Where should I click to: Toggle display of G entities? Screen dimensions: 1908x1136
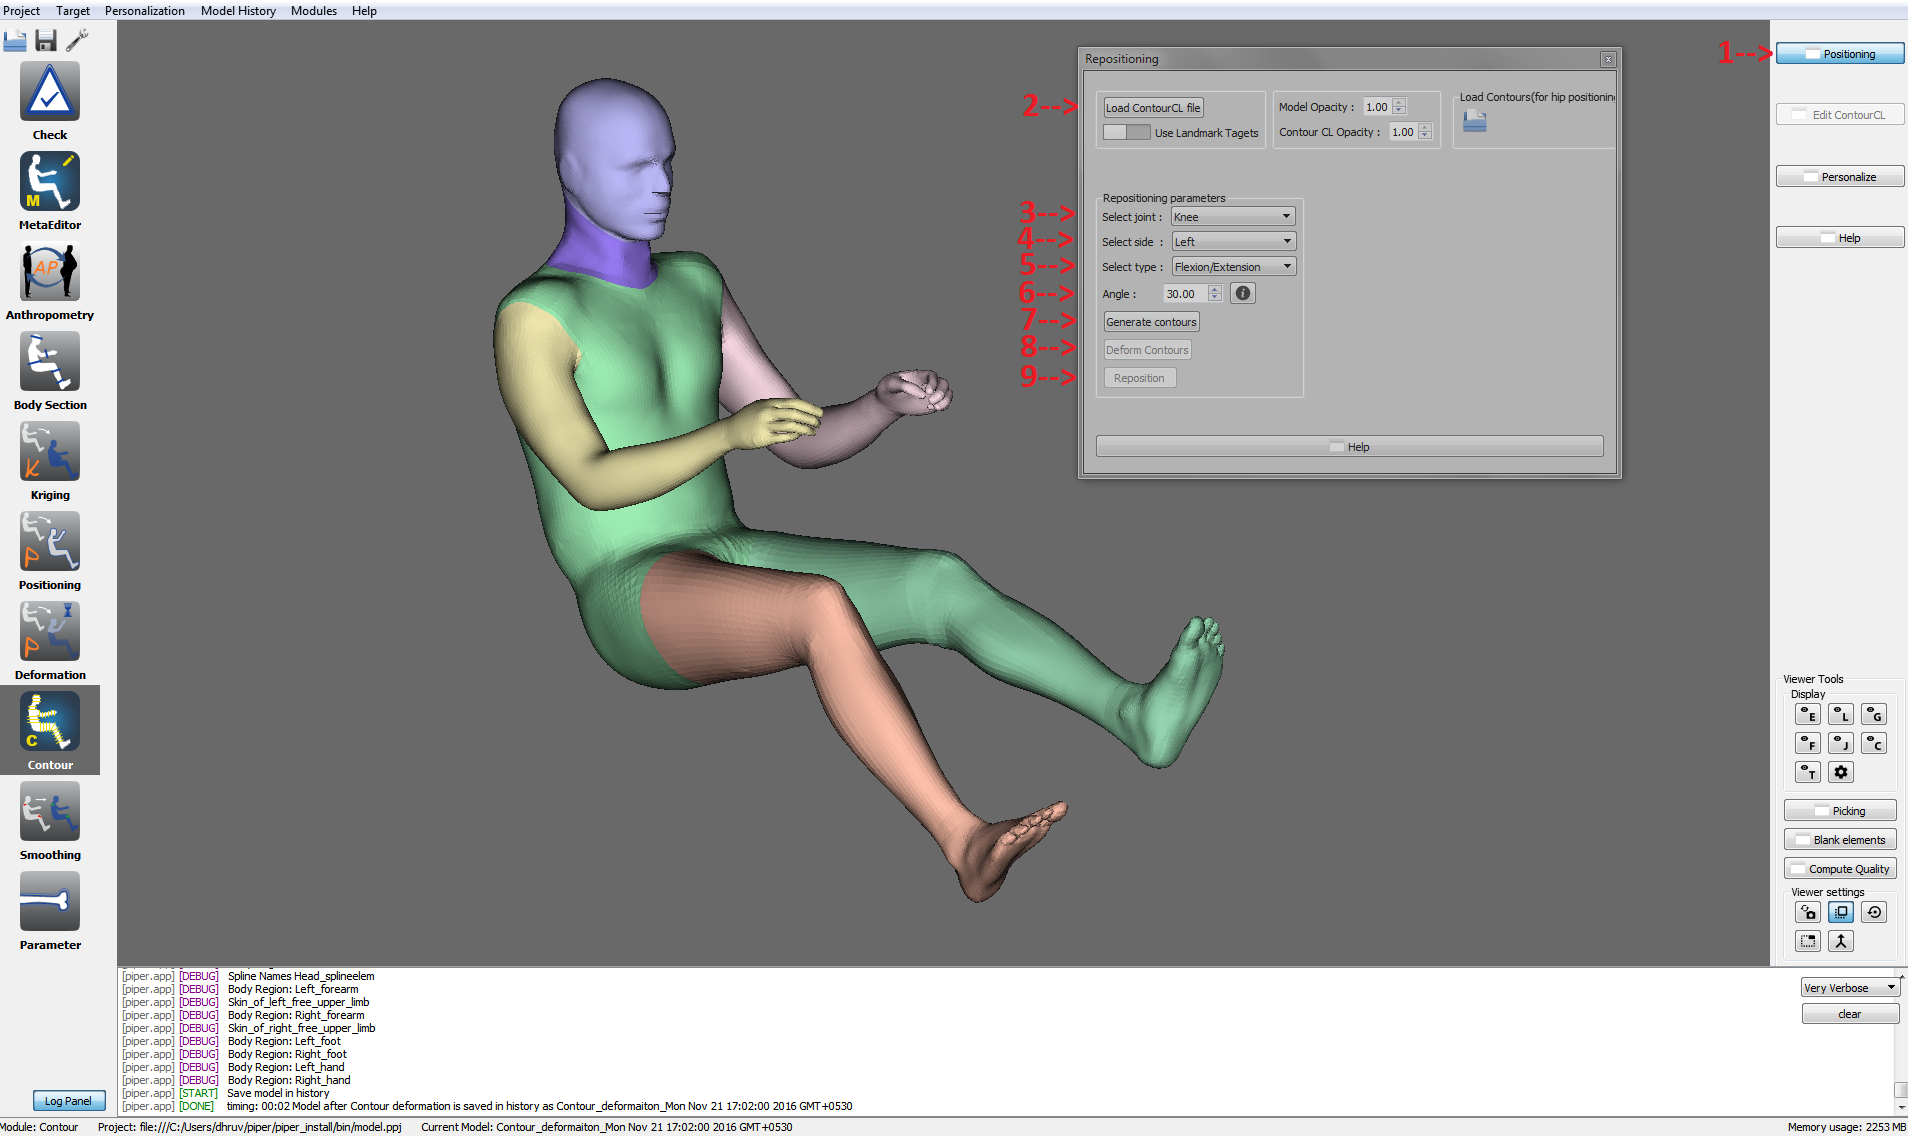1874,714
